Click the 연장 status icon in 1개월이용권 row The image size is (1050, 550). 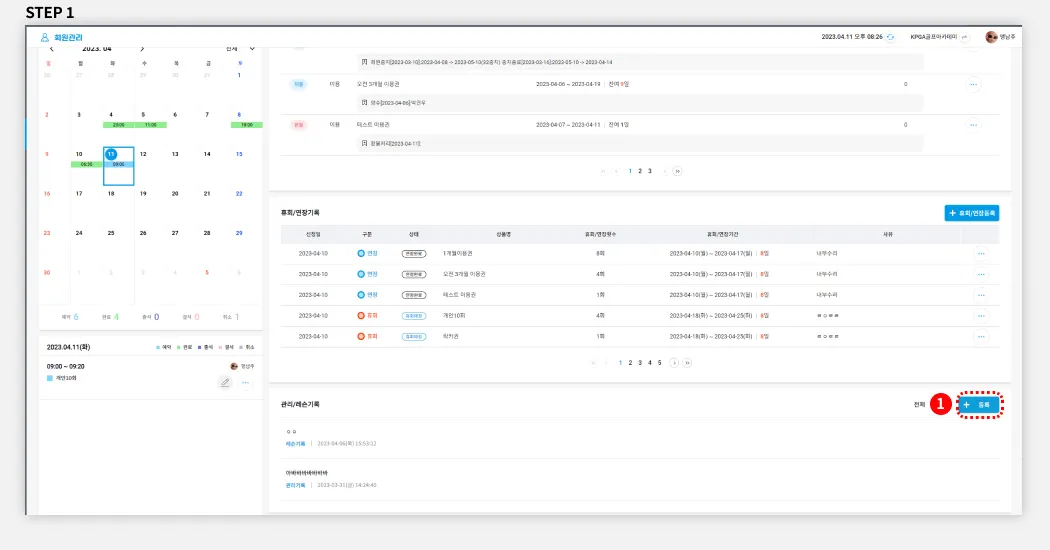pyautogui.click(x=361, y=254)
